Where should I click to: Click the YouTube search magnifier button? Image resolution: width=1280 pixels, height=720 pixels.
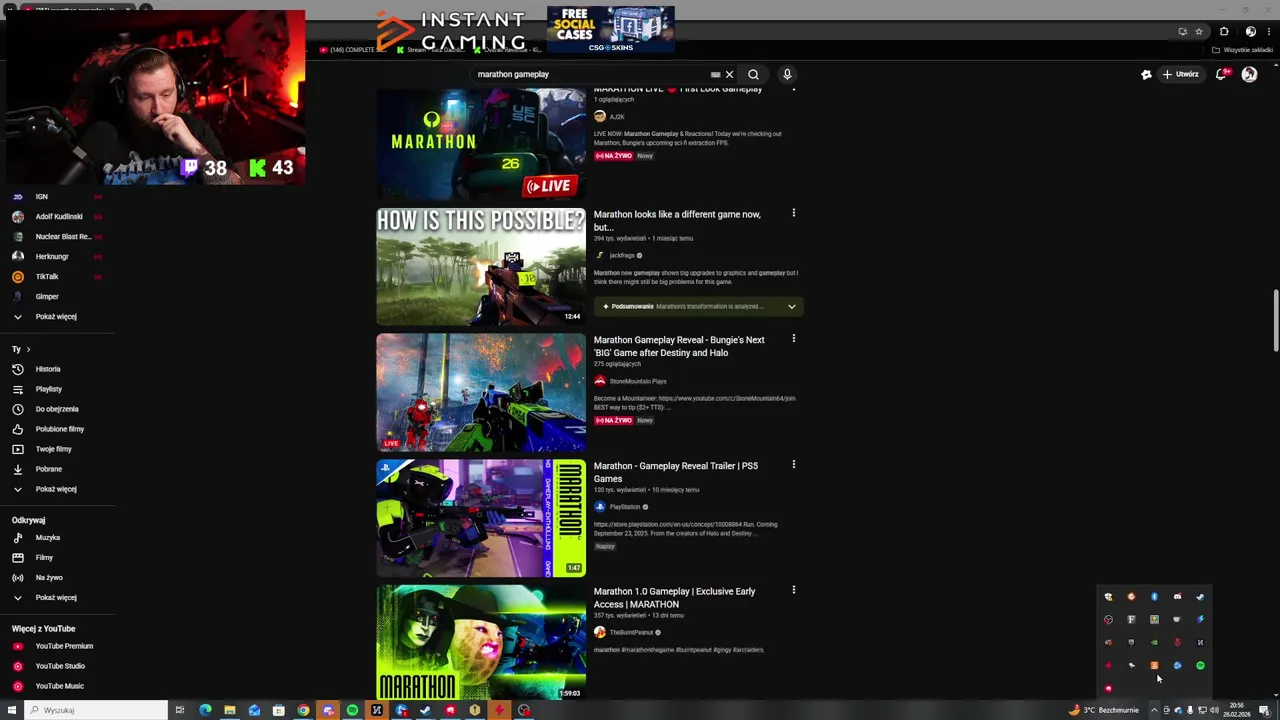753,74
